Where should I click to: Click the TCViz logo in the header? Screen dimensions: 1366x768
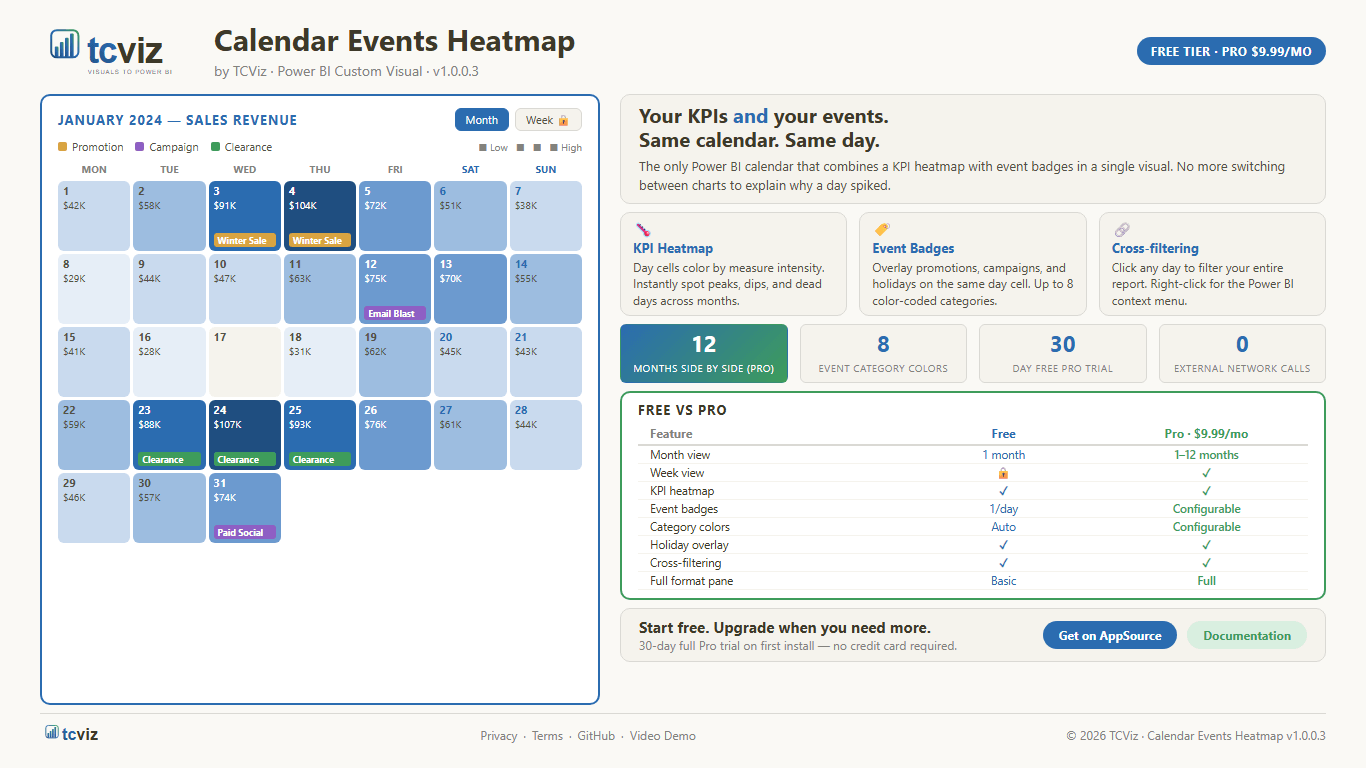[x=111, y=51]
